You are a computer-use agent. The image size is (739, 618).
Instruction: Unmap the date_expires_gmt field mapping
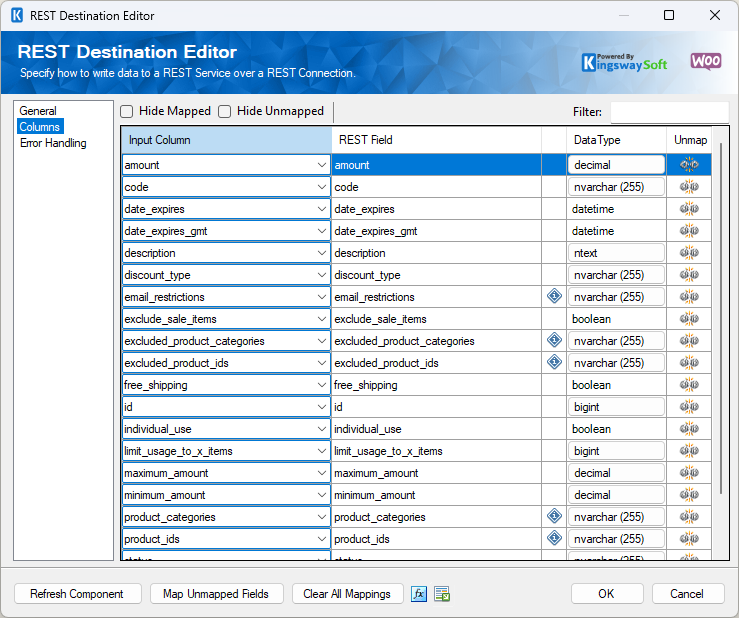pyautogui.click(x=689, y=231)
